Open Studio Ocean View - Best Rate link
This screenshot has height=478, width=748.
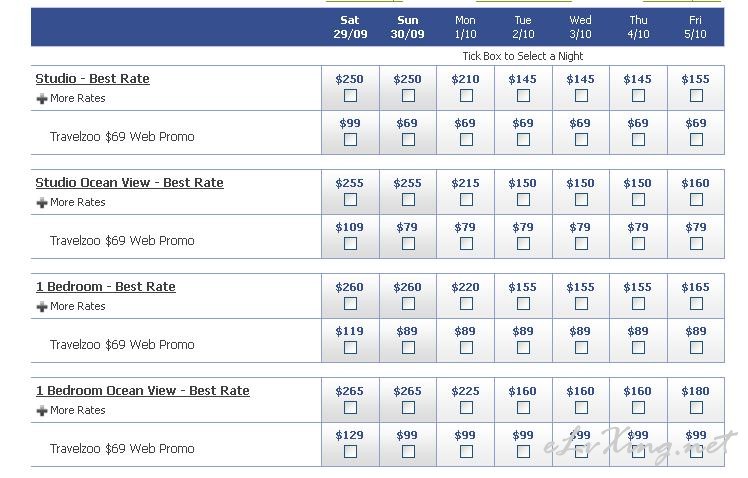(129, 183)
